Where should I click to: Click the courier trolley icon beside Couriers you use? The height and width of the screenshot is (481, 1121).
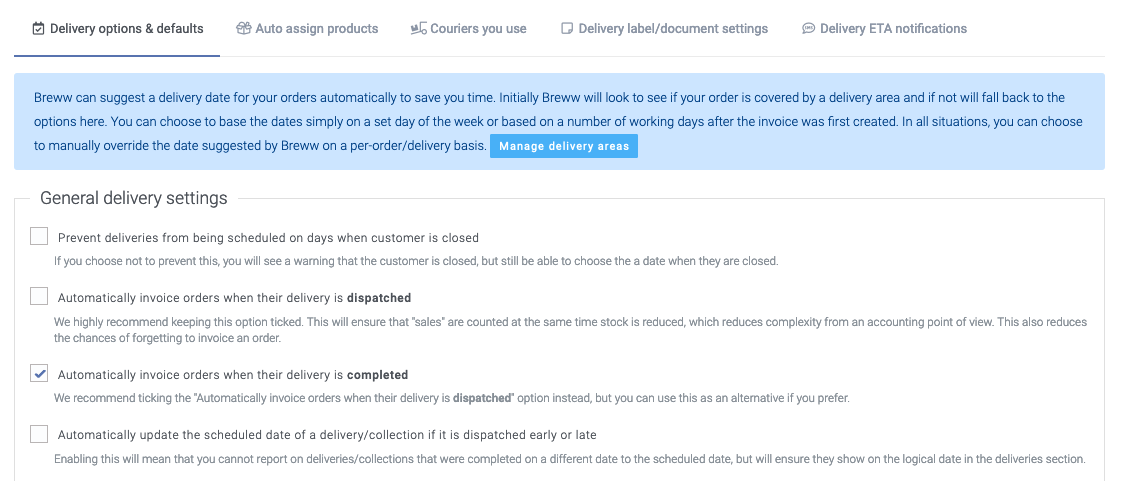(x=418, y=29)
